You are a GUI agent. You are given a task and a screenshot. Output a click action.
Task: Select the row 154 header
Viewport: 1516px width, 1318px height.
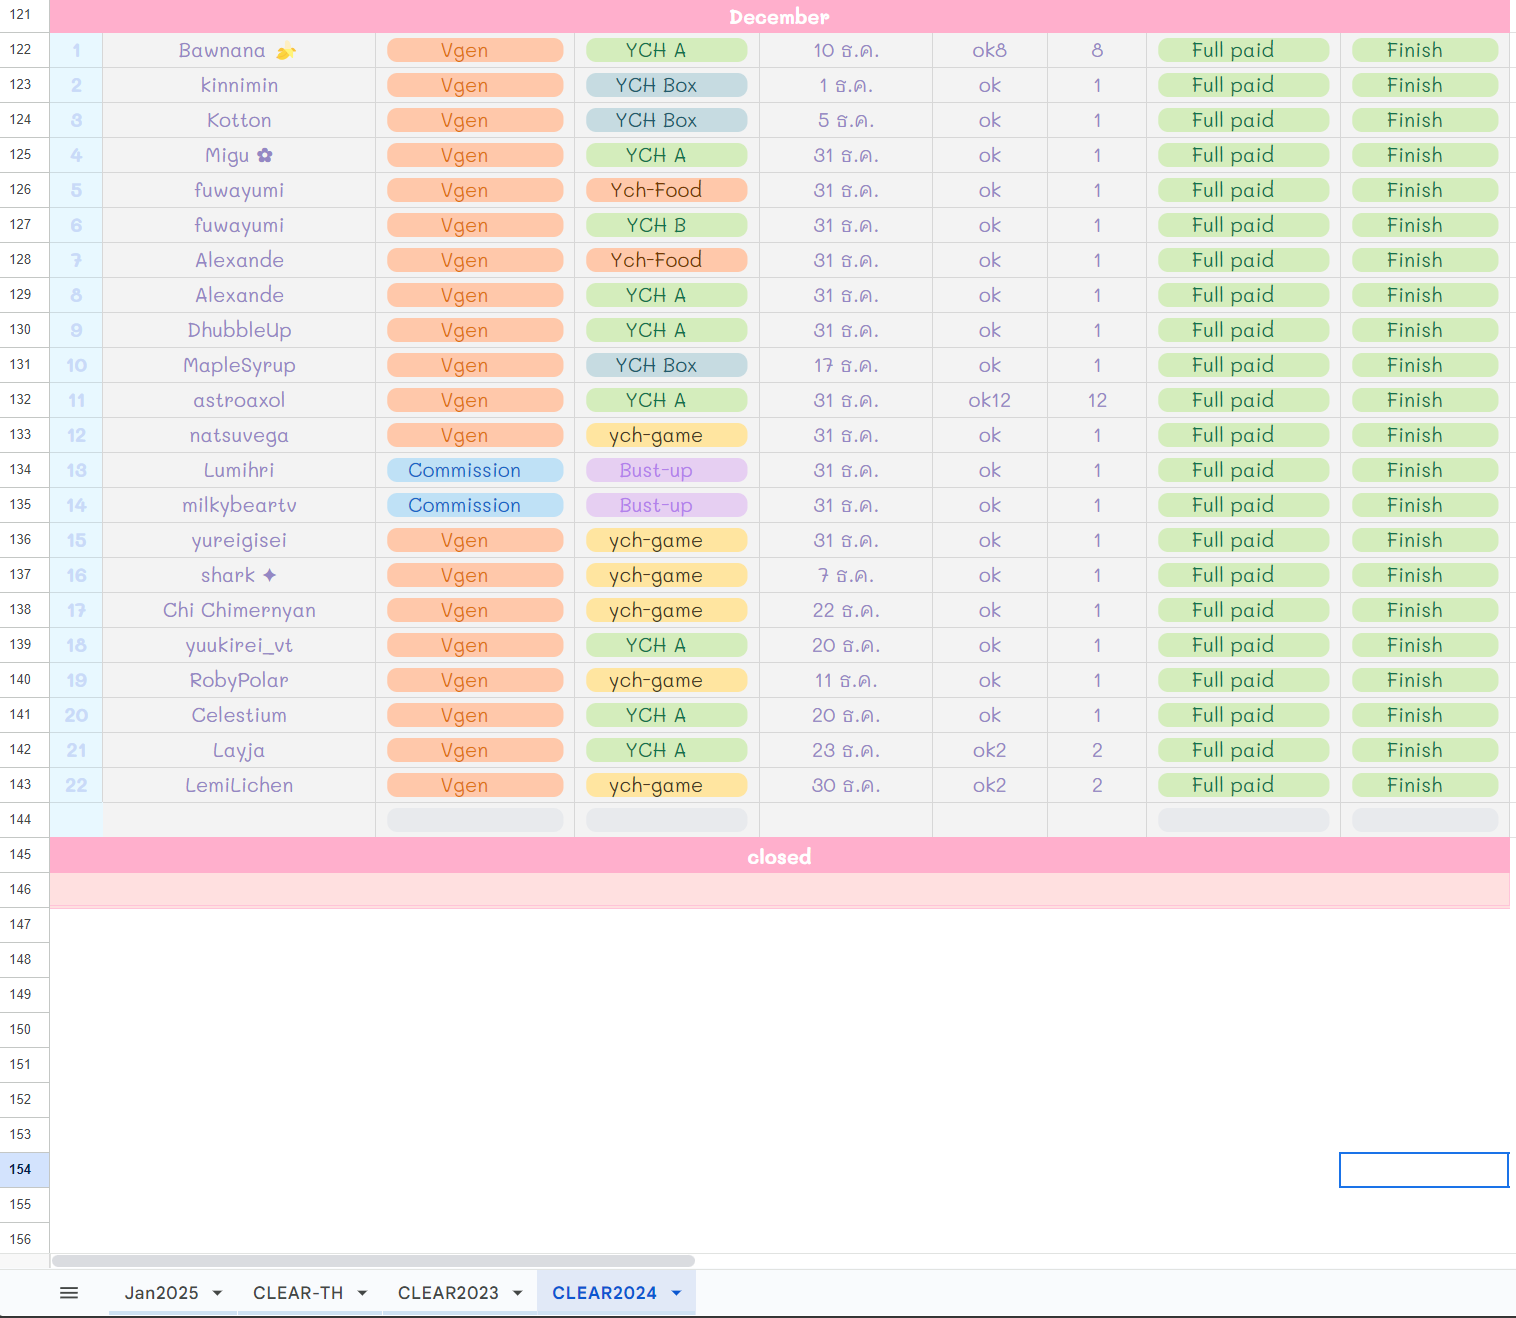pyautogui.click(x=21, y=1169)
